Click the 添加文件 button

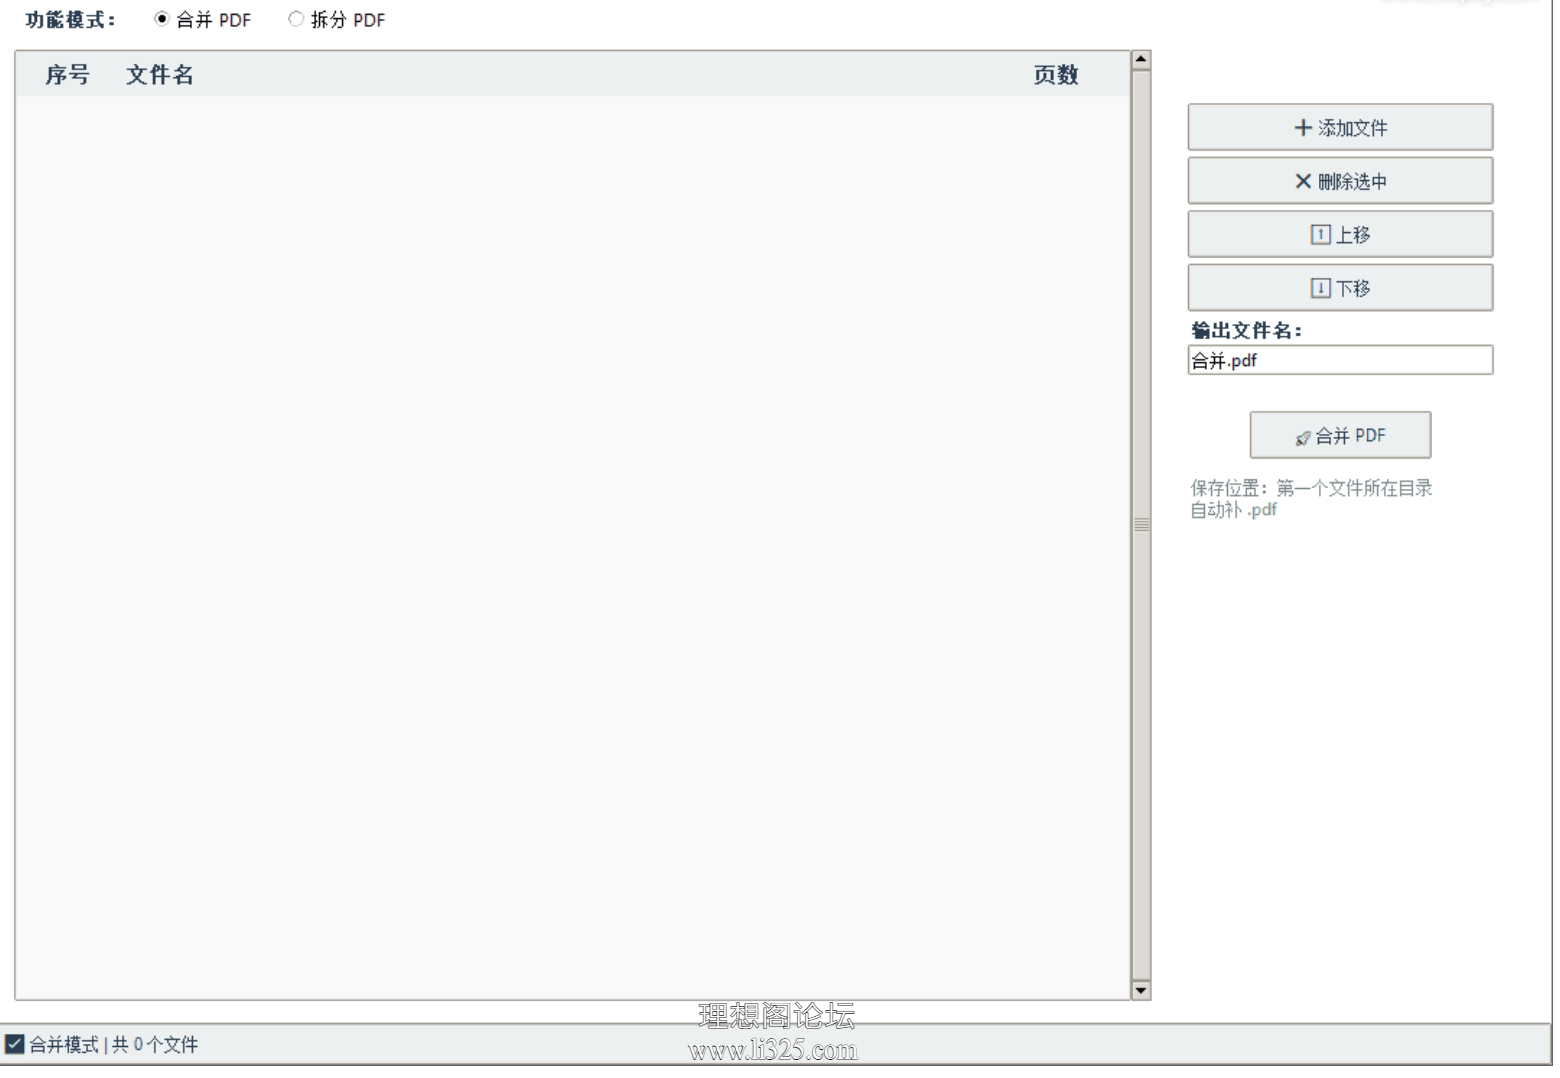click(x=1340, y=127)
